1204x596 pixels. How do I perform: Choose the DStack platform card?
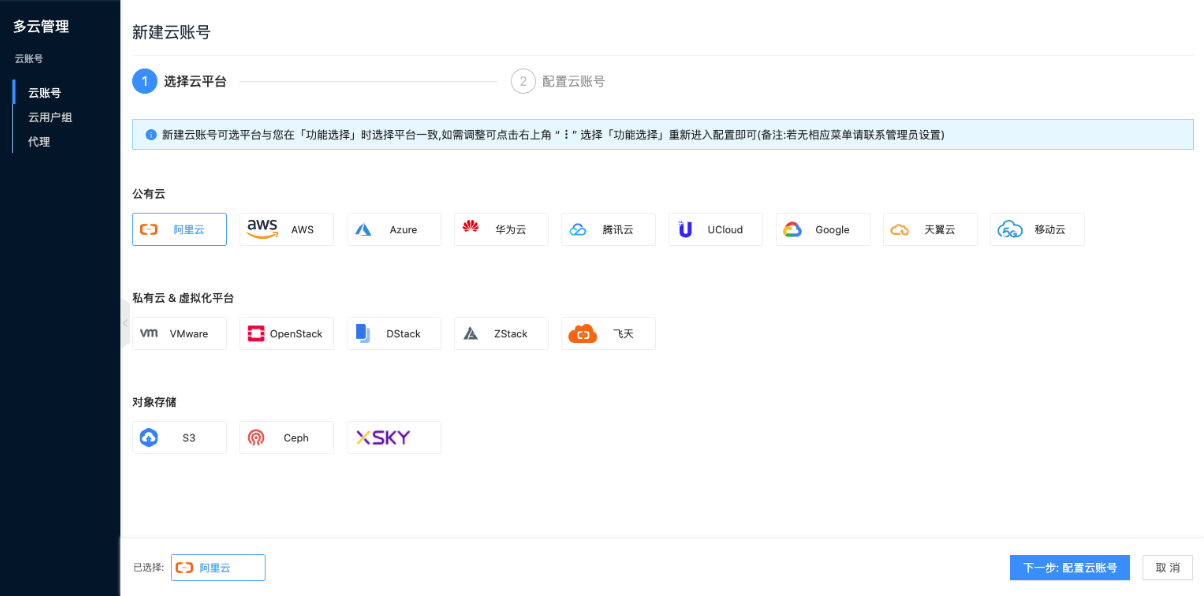(x=394, y=333)
